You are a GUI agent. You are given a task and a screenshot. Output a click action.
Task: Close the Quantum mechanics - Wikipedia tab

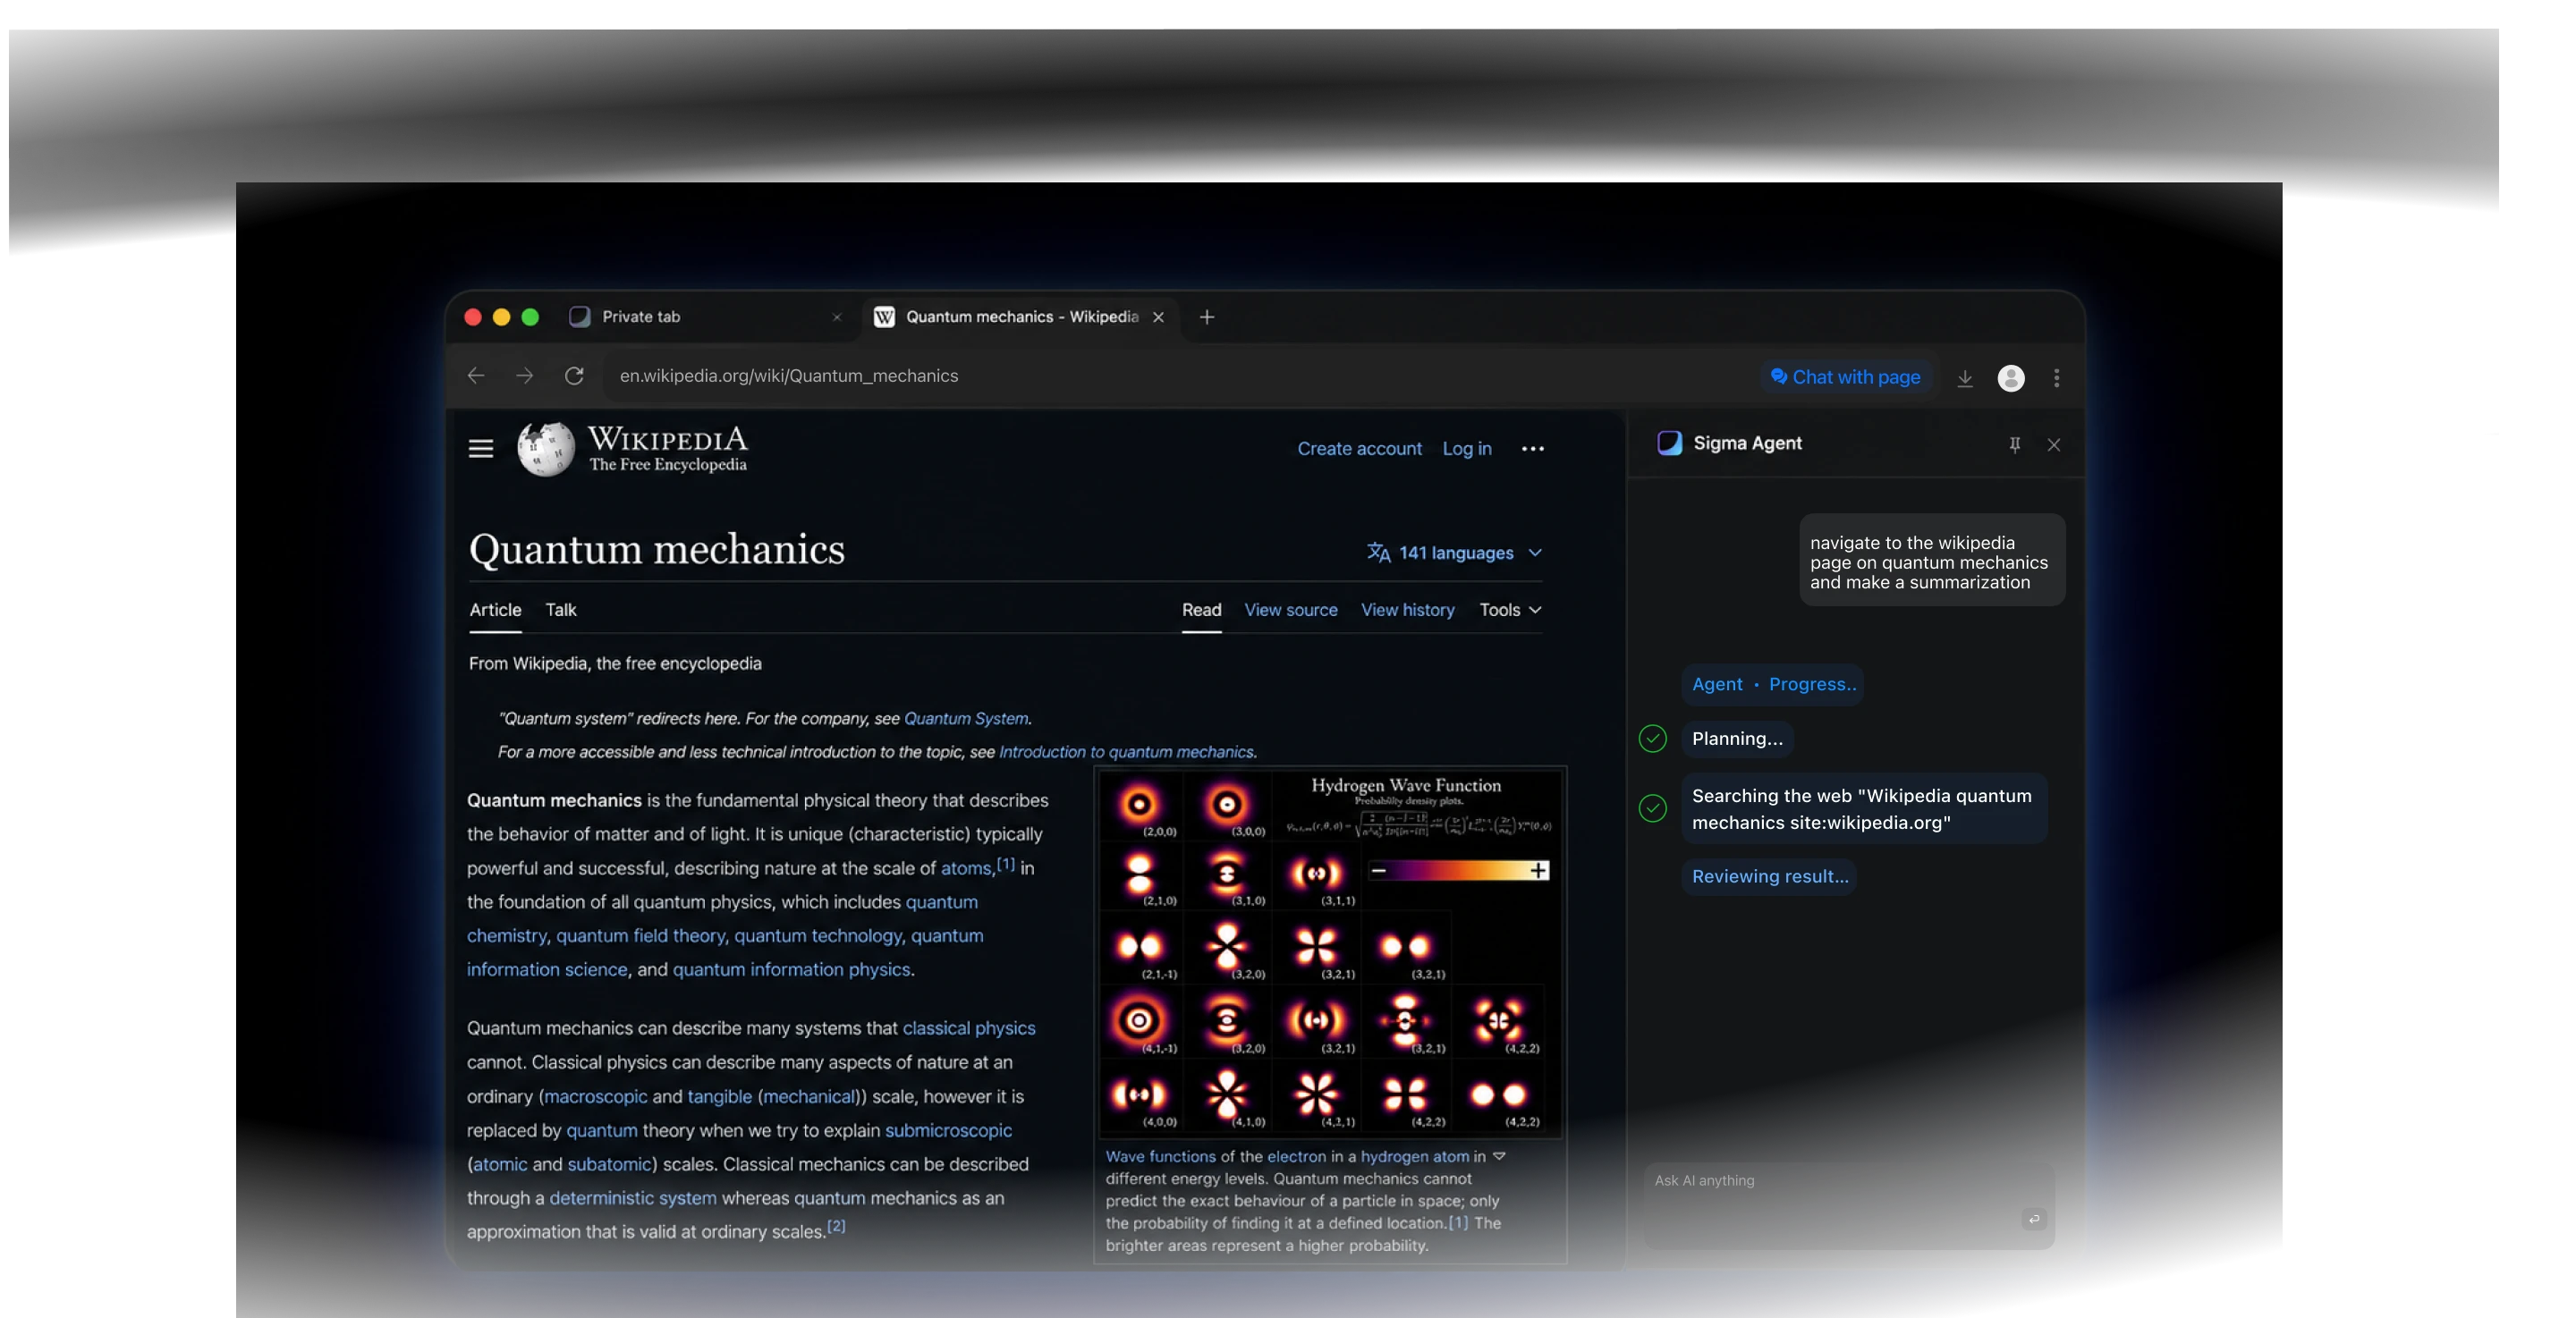1158,317
